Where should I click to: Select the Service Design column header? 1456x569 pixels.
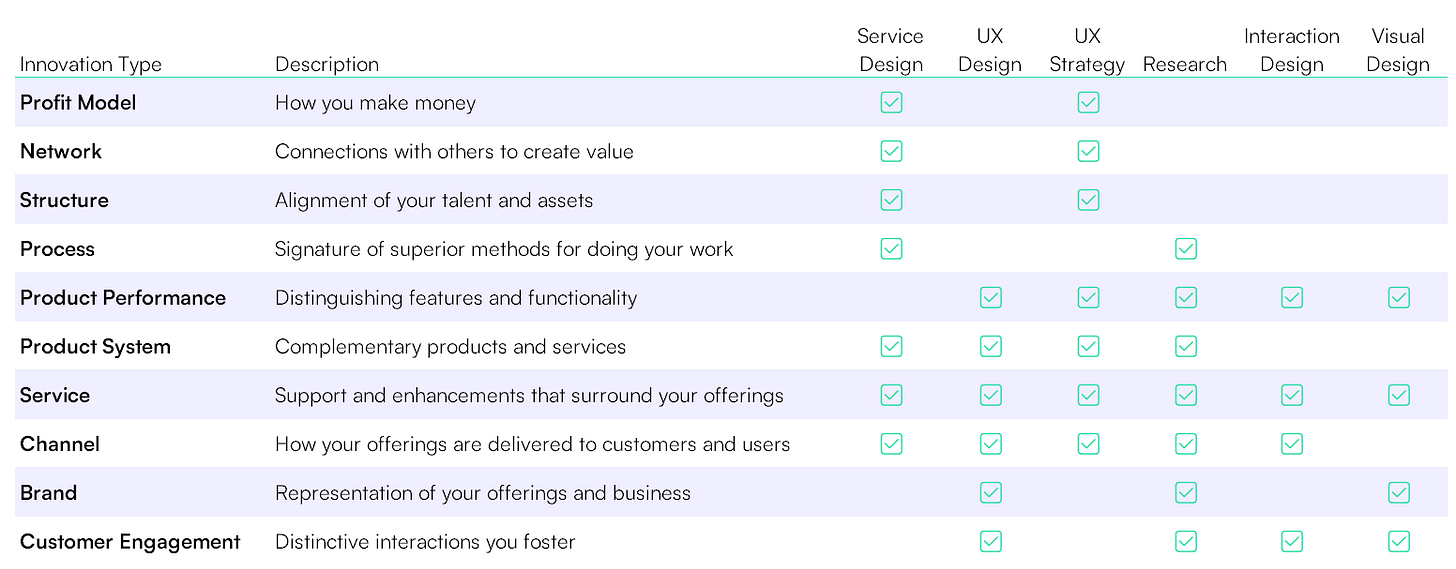coord(890,50)
